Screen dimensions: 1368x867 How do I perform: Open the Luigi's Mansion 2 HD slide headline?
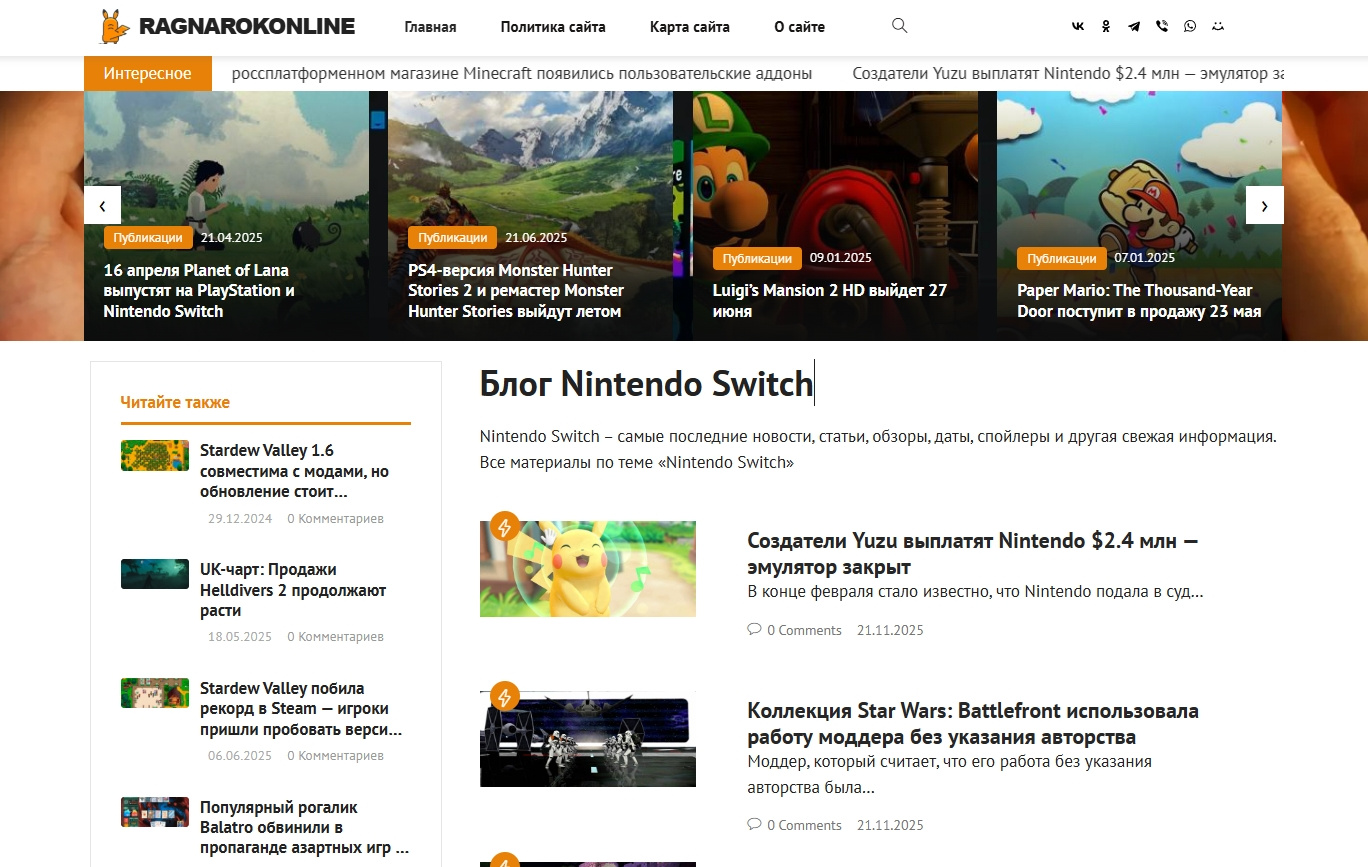(x=830, y=301)
